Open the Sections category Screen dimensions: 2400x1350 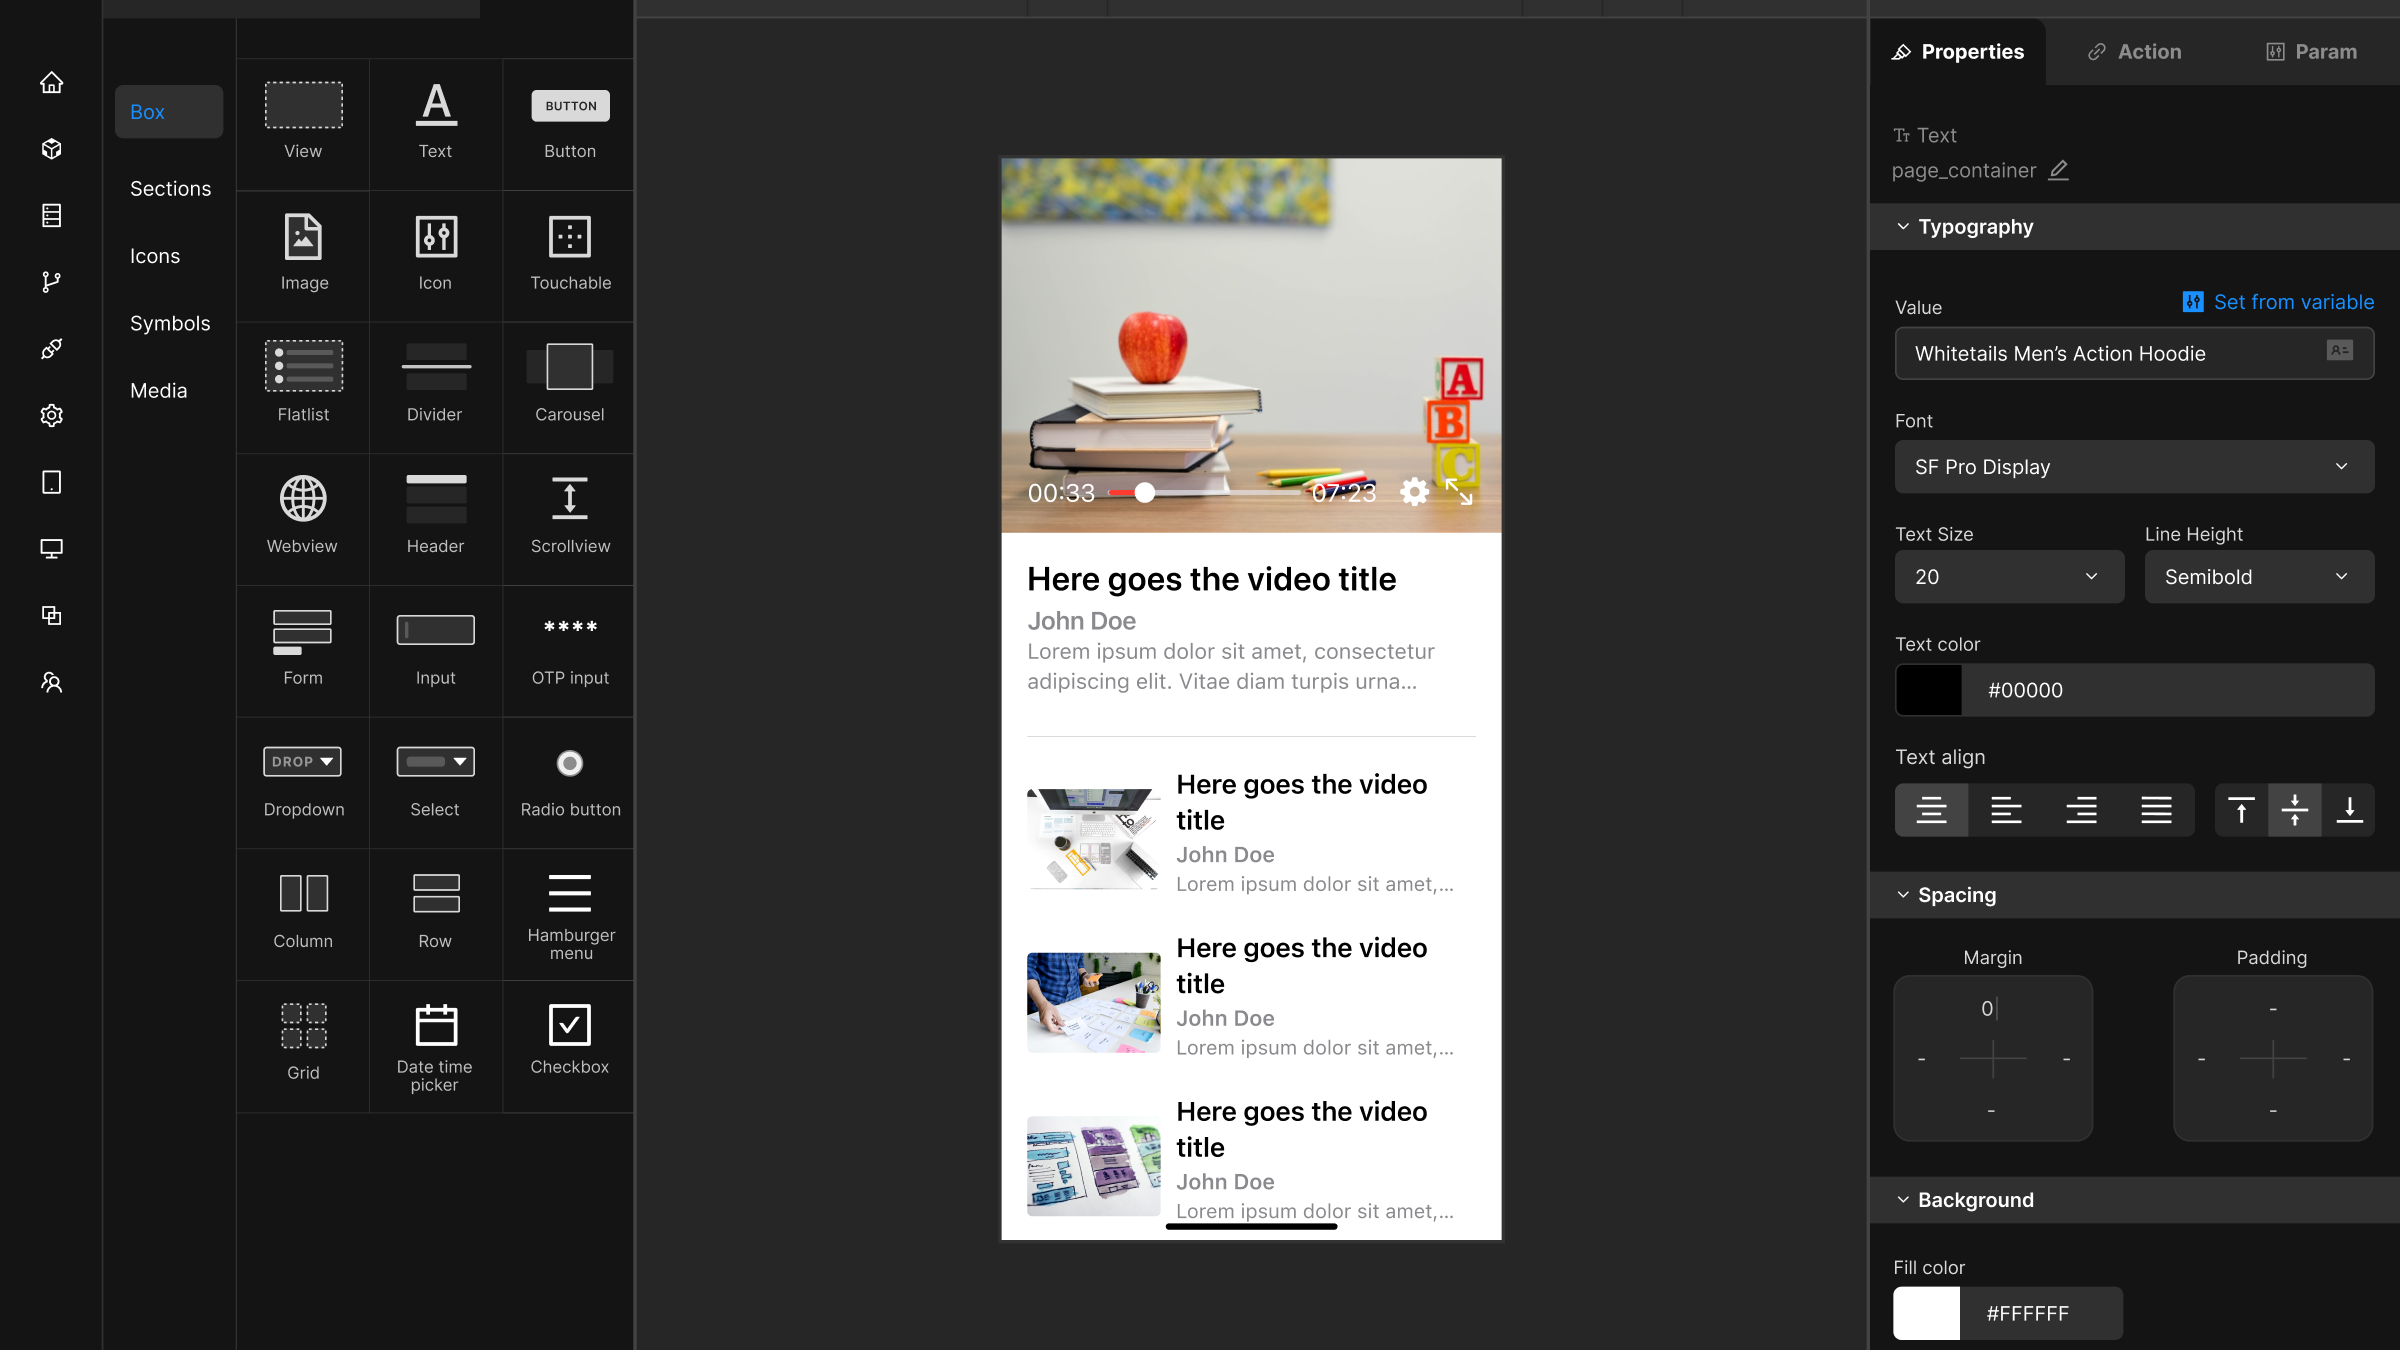point(170,189)
